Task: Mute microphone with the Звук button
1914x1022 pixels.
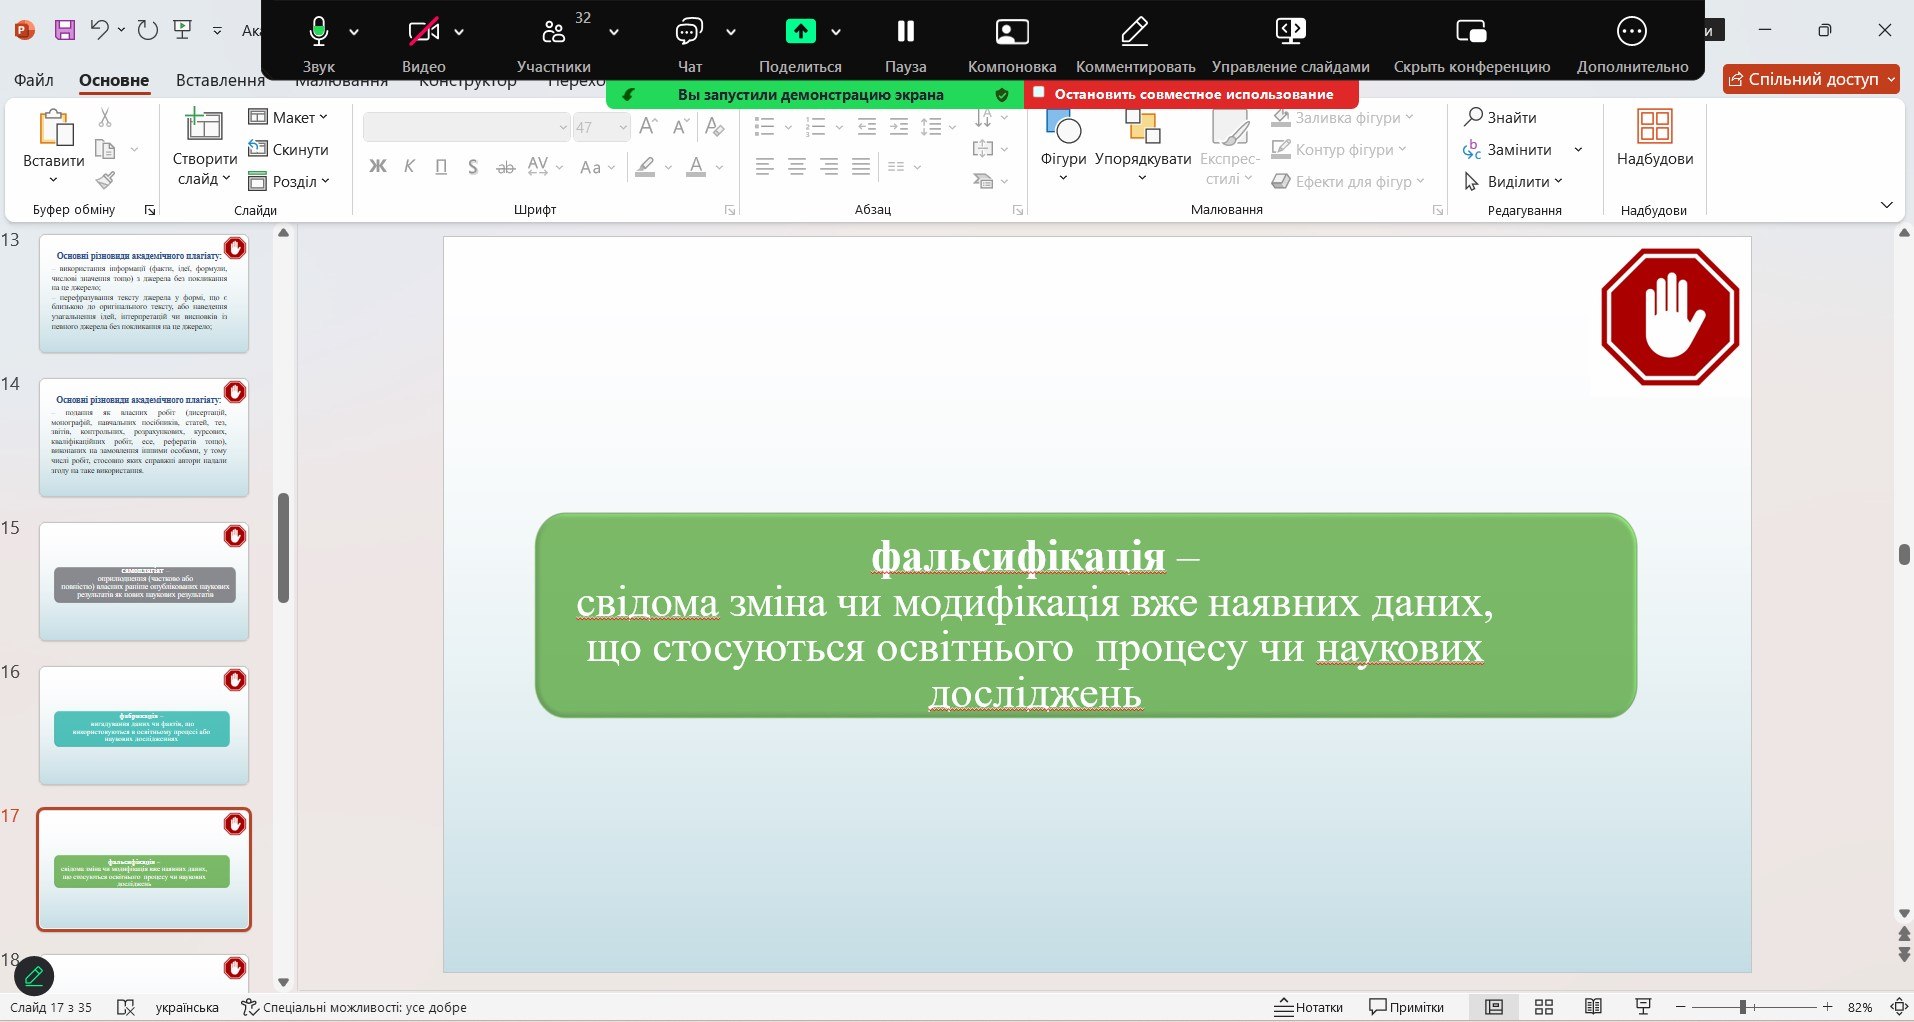Action: [319, 32]
